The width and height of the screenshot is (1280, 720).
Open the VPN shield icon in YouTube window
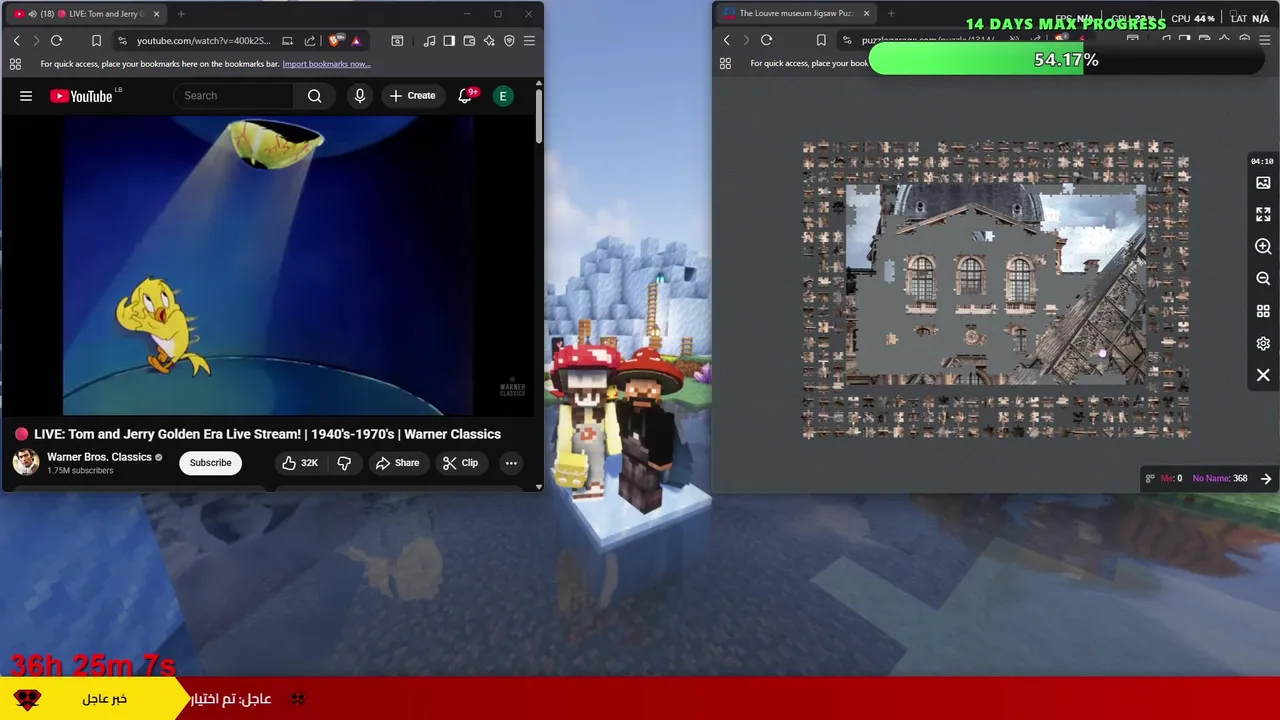tap(509, 41)
